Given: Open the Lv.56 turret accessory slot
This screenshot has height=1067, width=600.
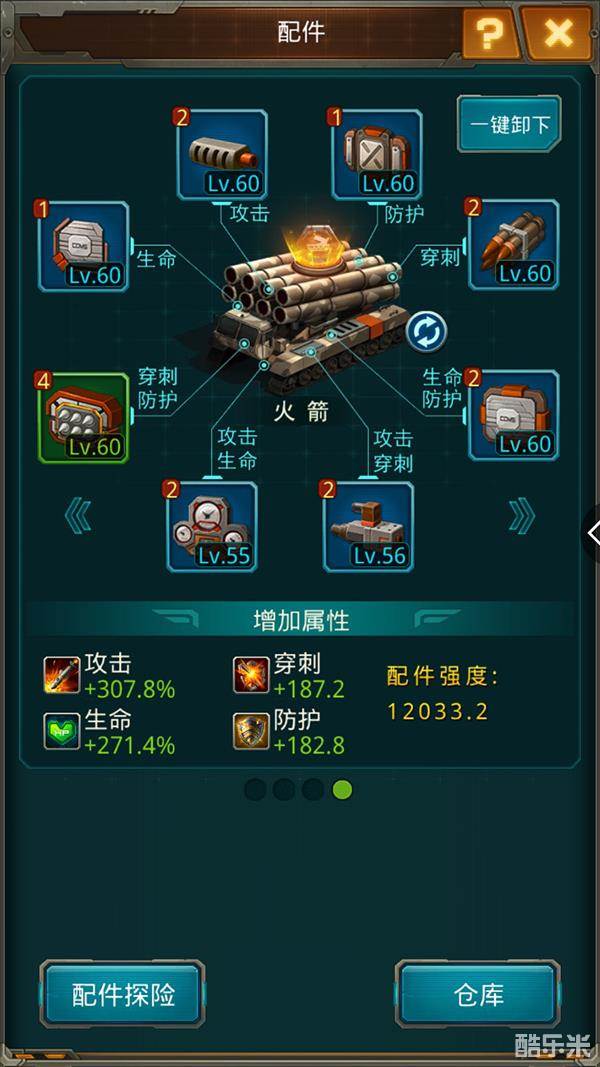Looking at the screenshot, I should coord(368,527).
